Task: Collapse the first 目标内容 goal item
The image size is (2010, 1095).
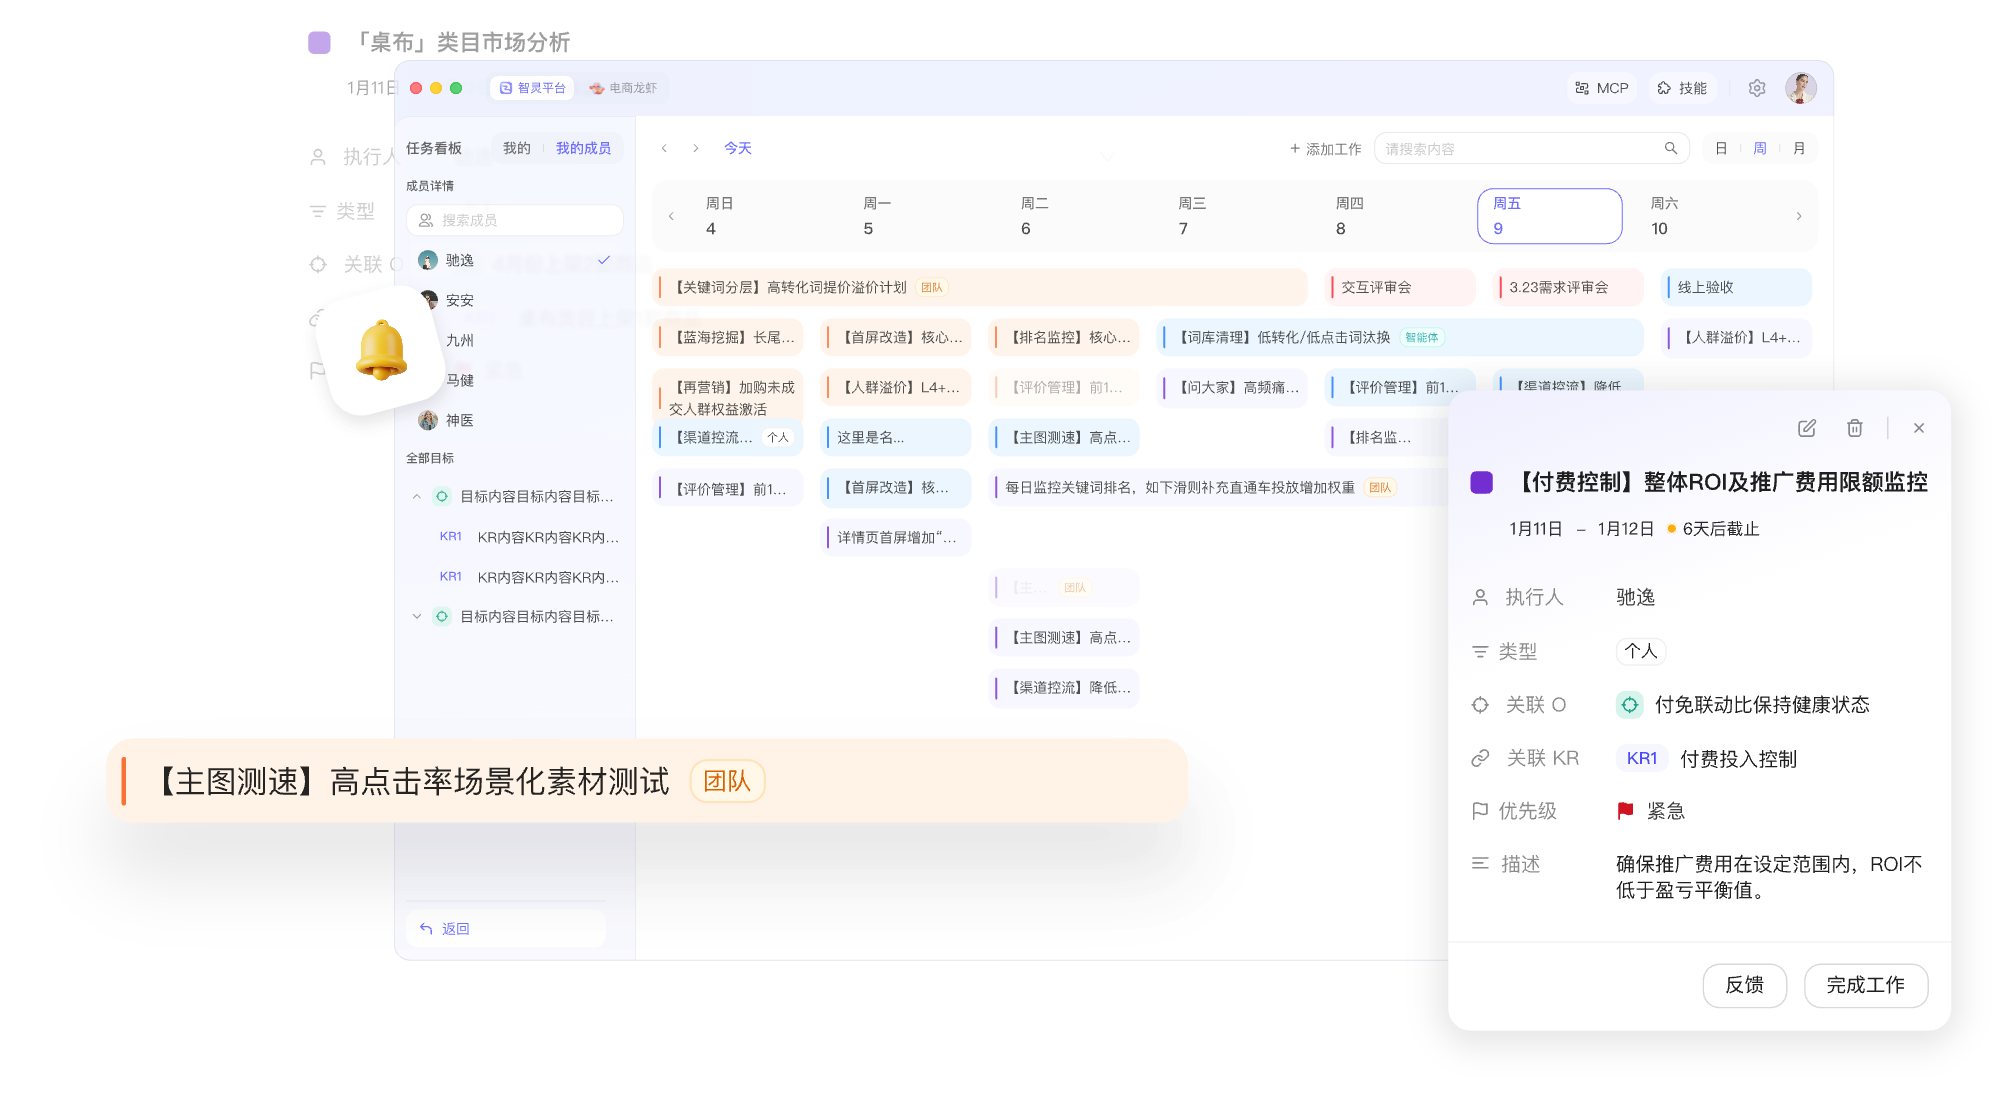Action: pos(417,496)
